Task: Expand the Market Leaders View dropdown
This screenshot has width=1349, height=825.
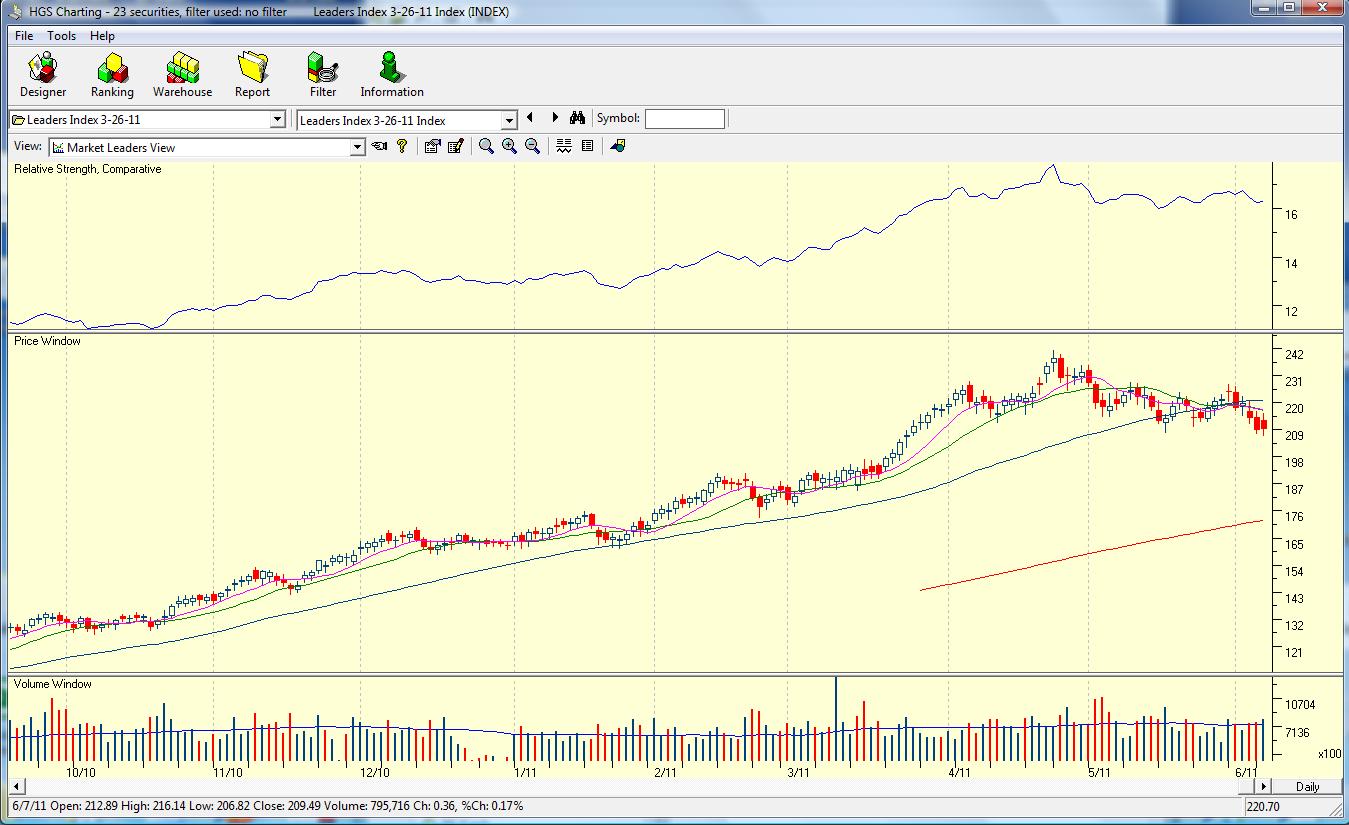Action: click(358, 148)
